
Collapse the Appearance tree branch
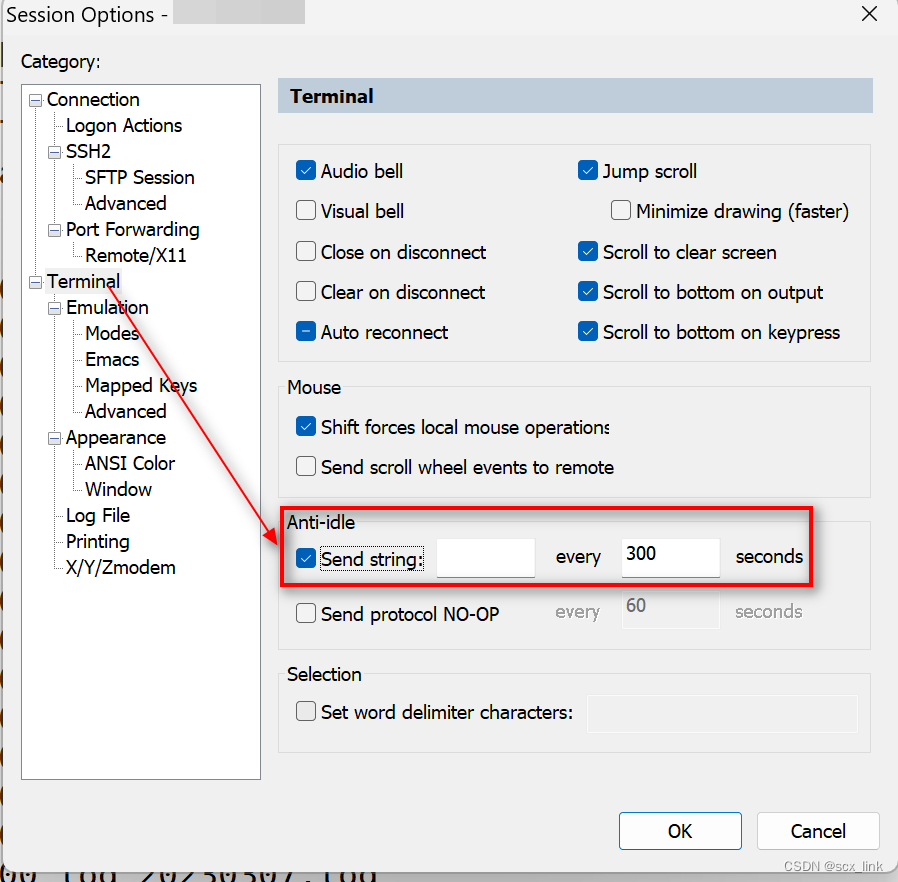coord(54,437)
